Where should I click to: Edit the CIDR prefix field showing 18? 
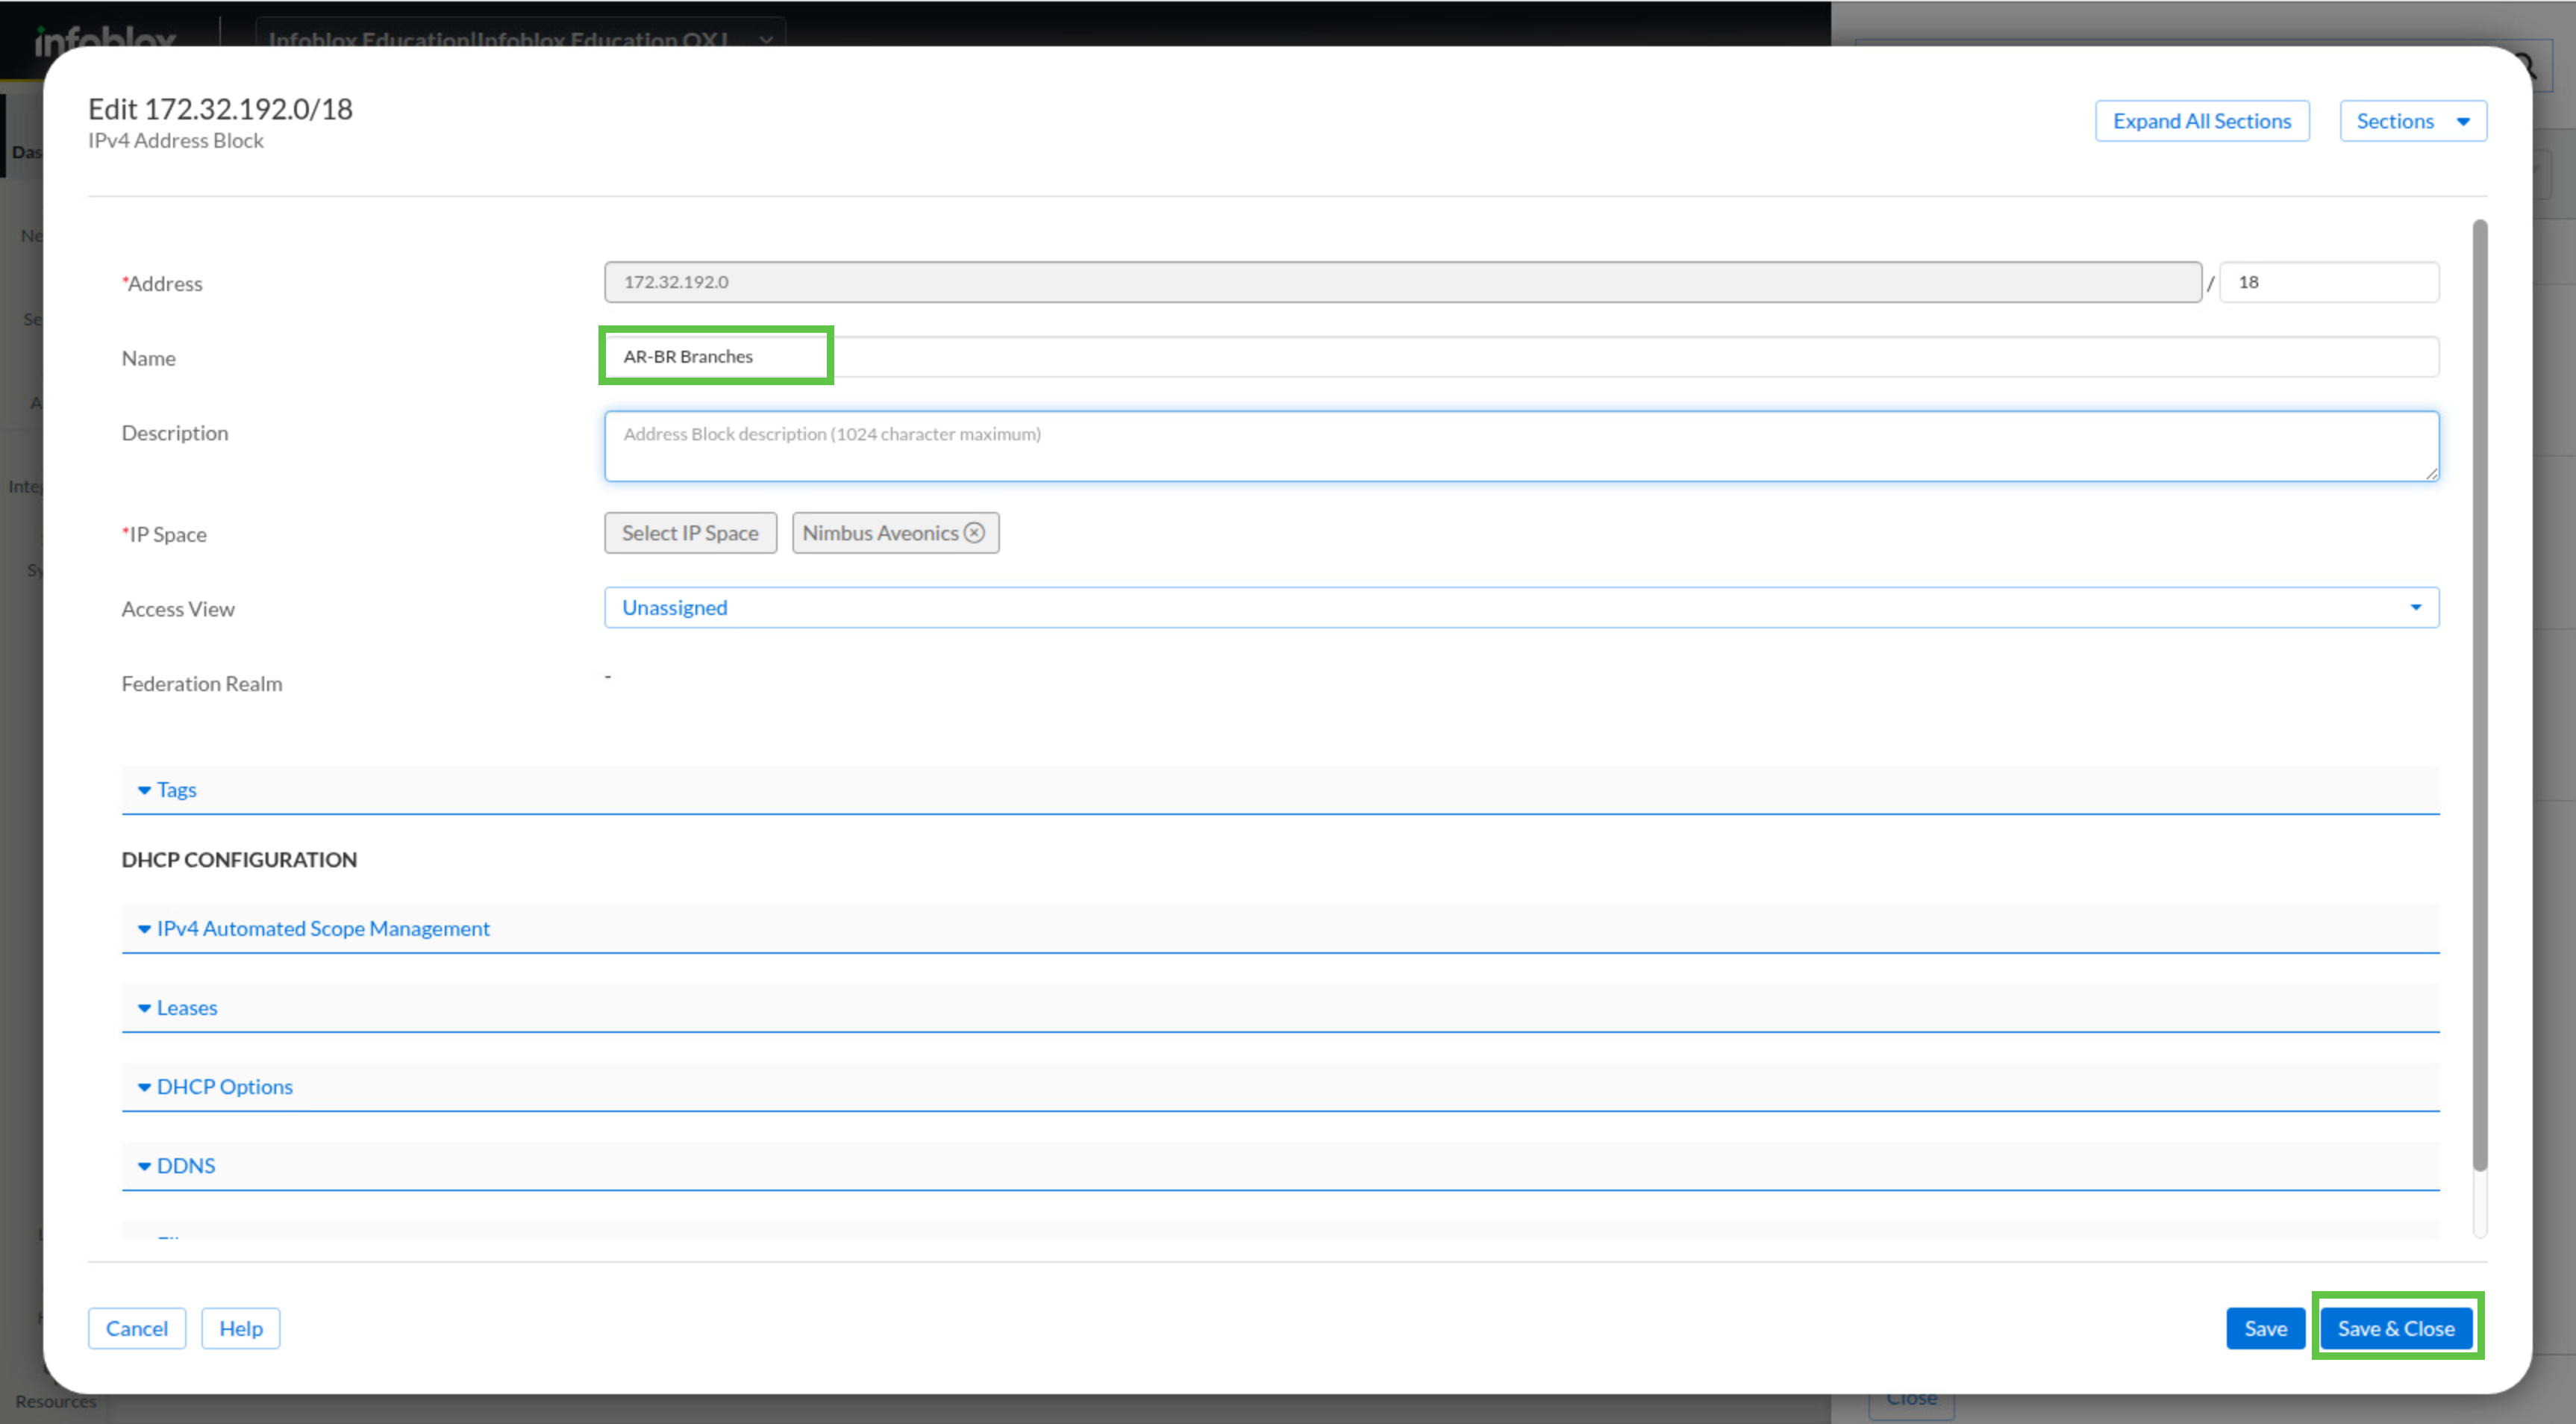pyautogui.click(x=2328, y=282)
